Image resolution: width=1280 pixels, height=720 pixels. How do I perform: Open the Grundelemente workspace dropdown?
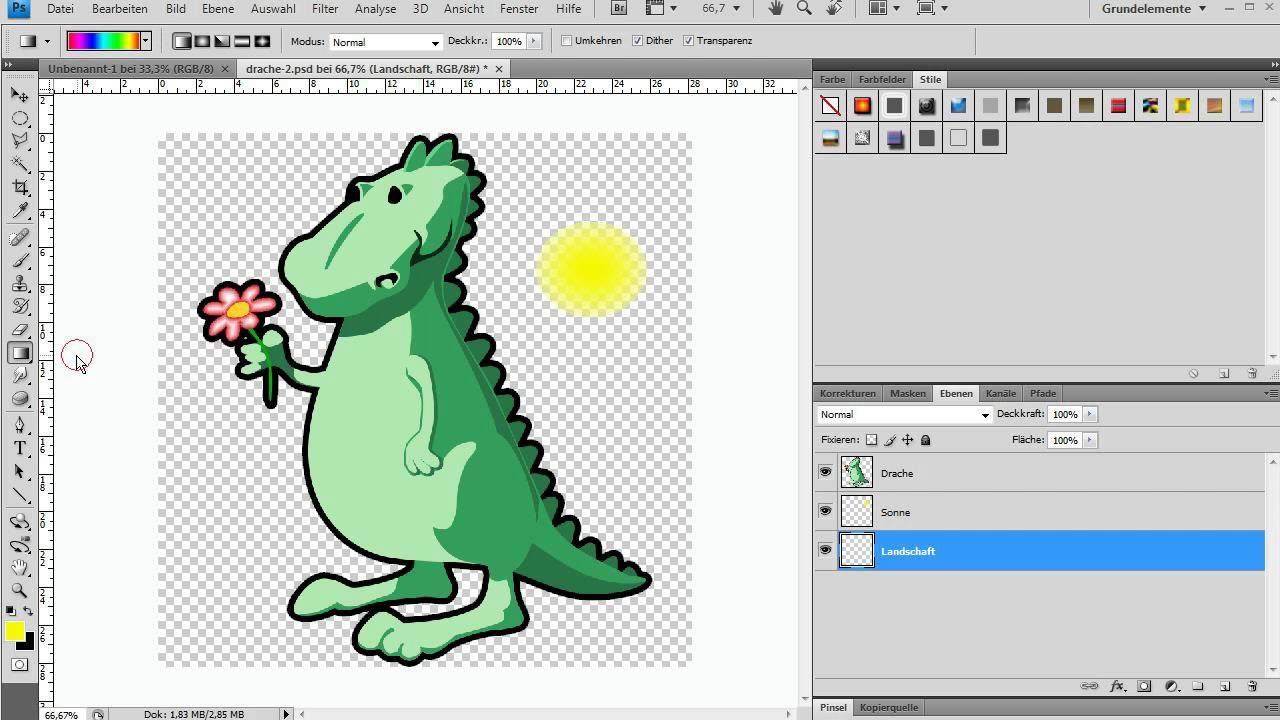point(1154,9)
